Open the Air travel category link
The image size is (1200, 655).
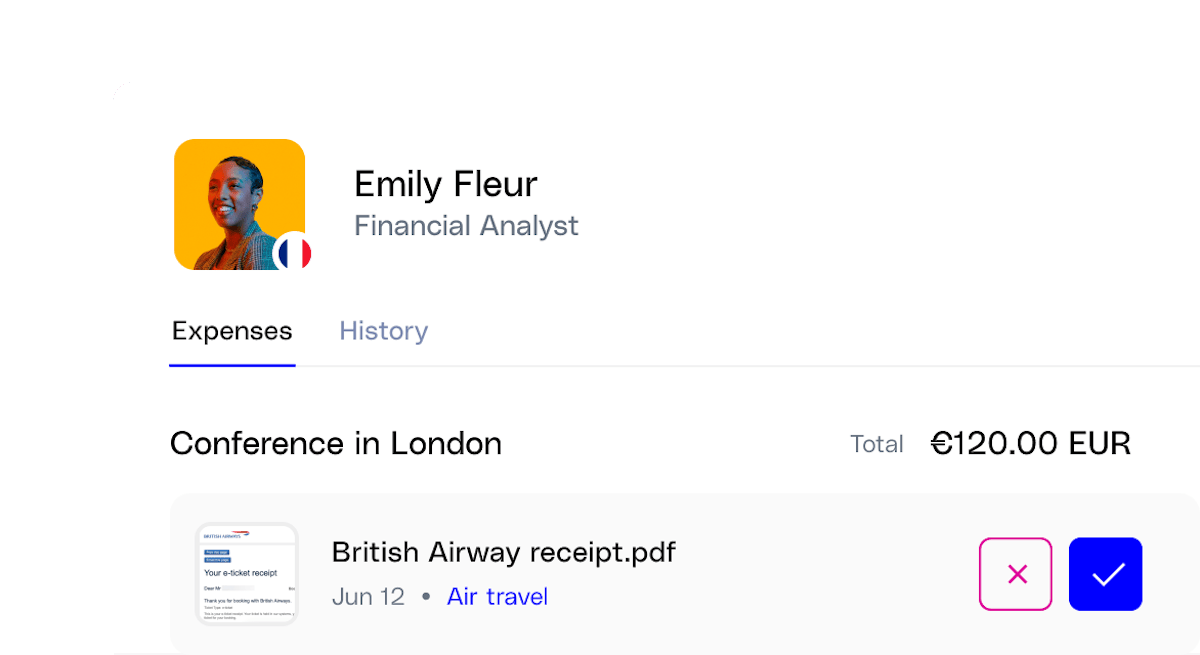(497, 597)
